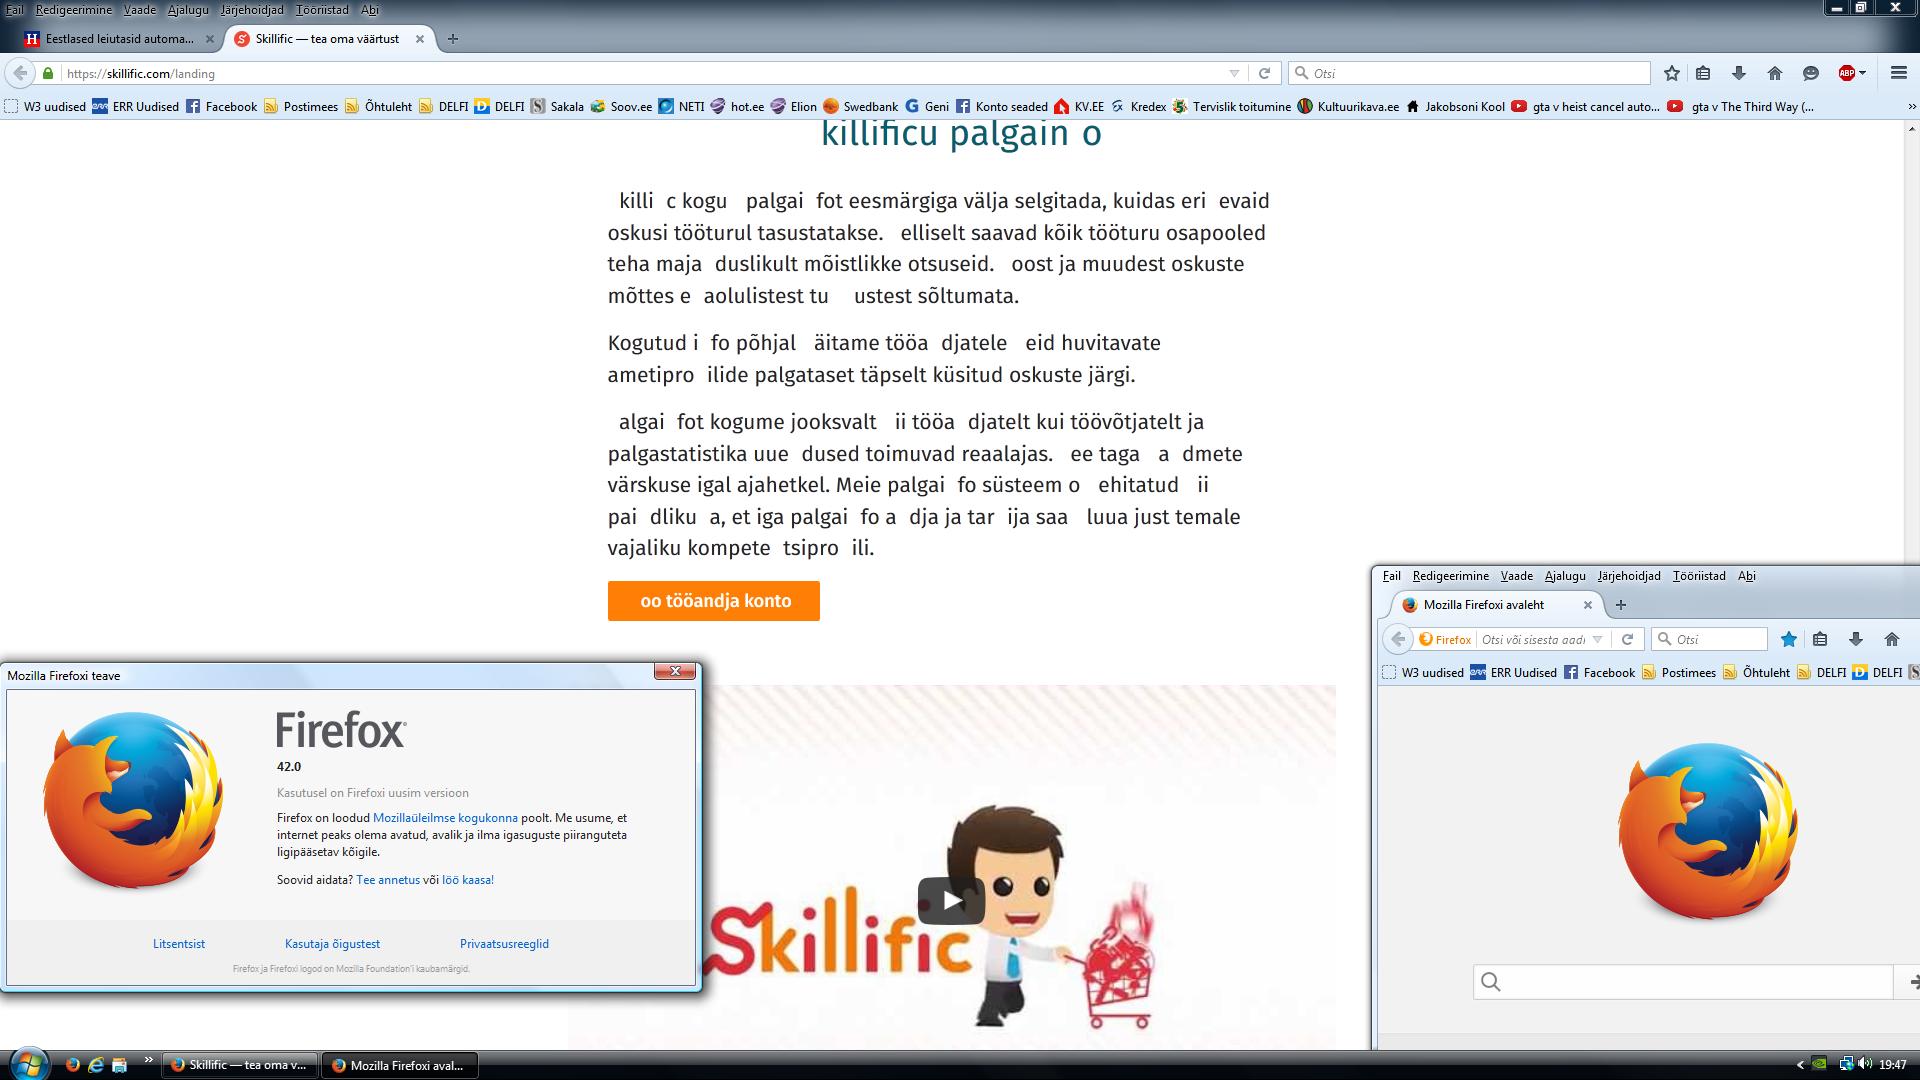Expand URL history dropdown in main address bar

click(x=1234, y=73)
